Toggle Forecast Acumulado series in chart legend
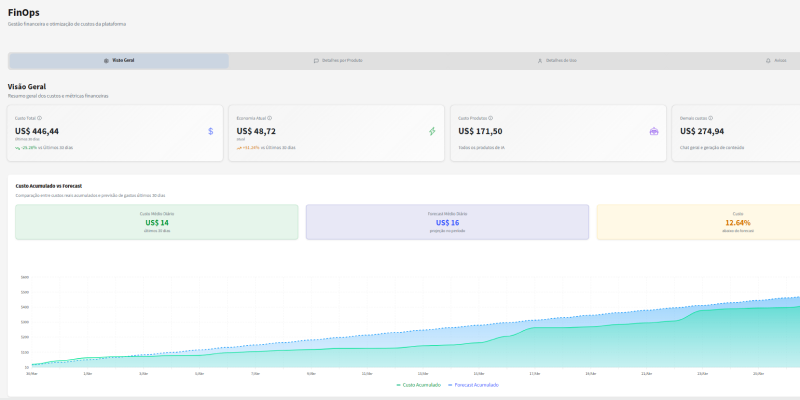Viewport: 800px width, 400px height. (x=473, y=385)
